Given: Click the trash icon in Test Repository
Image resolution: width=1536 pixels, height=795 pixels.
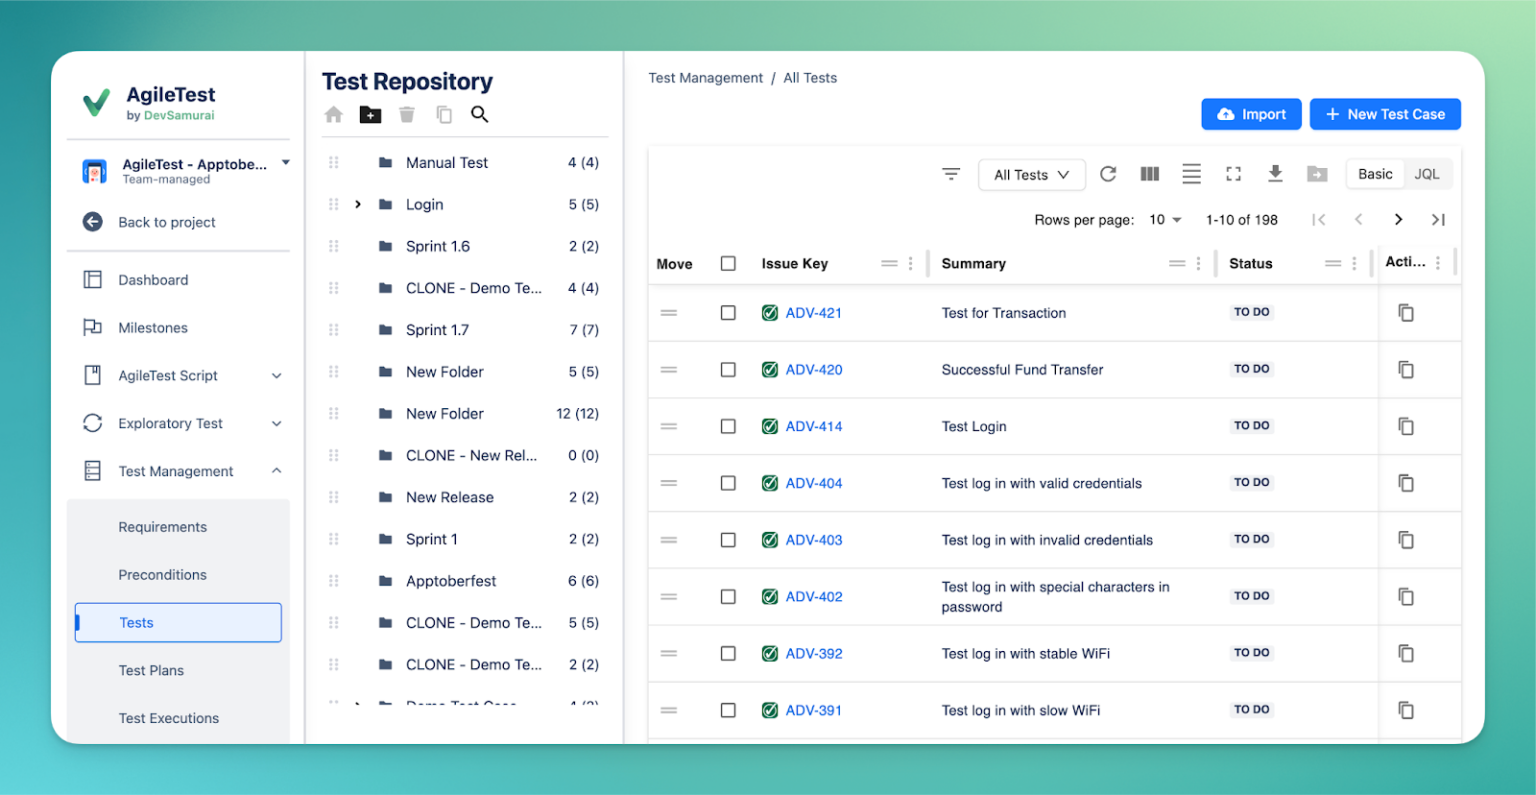Looking at the screenshot, I should click(x=407, y=115).
